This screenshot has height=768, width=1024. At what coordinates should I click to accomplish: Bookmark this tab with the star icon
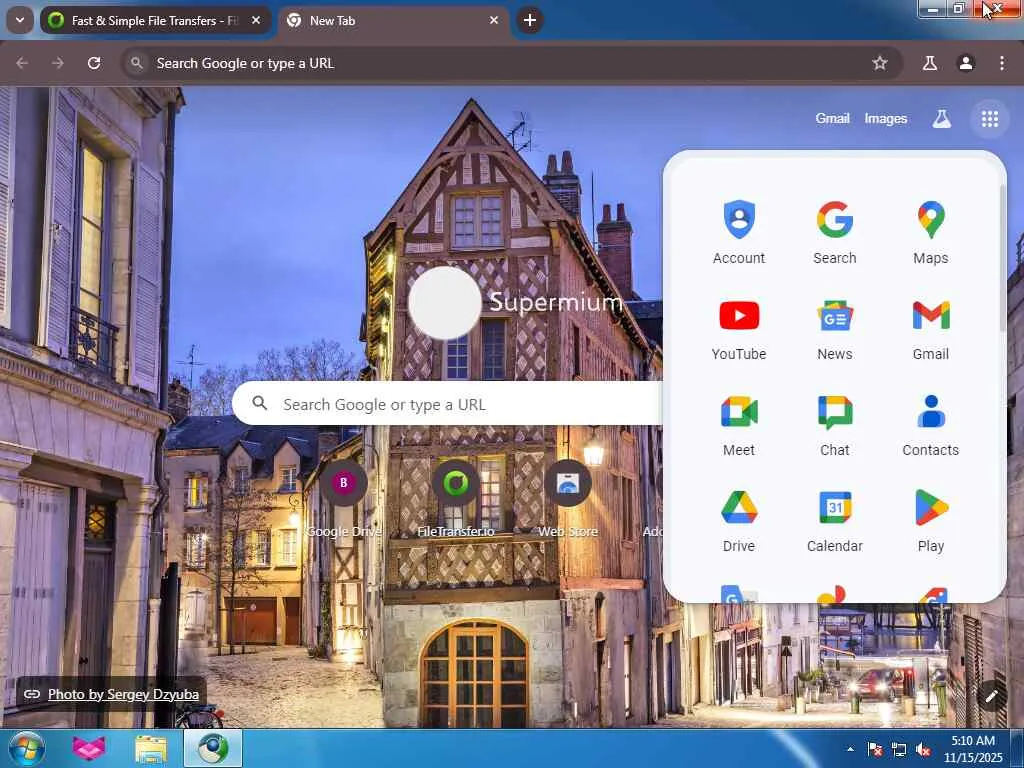[x=880, y=63]
